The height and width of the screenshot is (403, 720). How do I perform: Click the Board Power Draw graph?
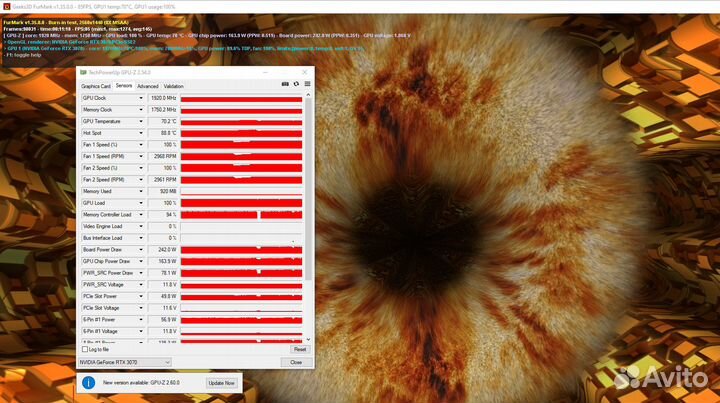tap(242, 250)
